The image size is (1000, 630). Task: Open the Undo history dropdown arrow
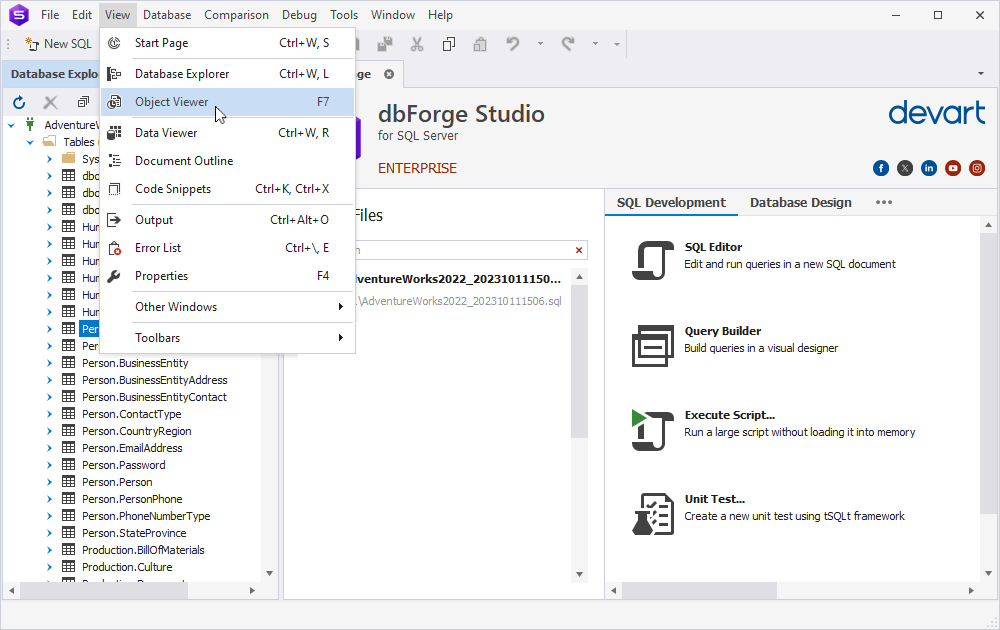point(540,44)
